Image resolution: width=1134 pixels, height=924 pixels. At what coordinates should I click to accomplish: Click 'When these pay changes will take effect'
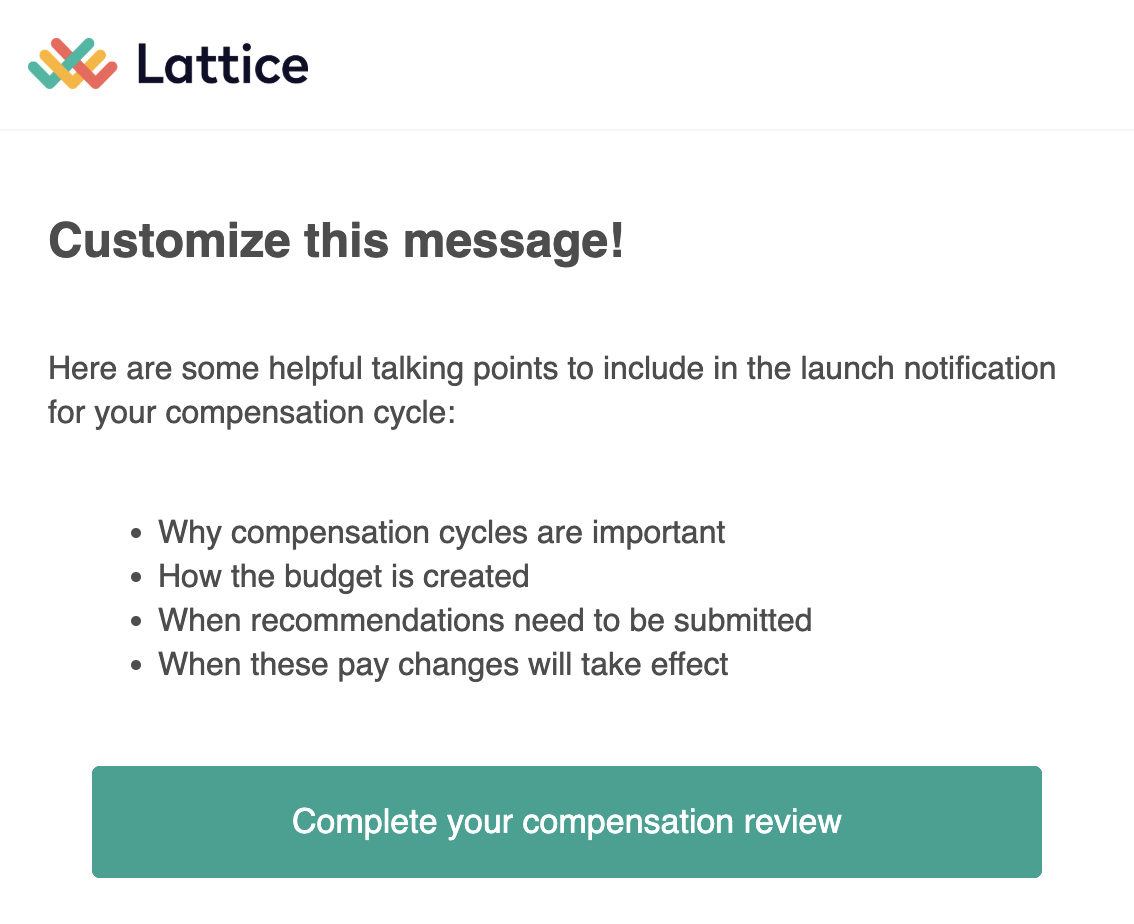pos(443,665)
